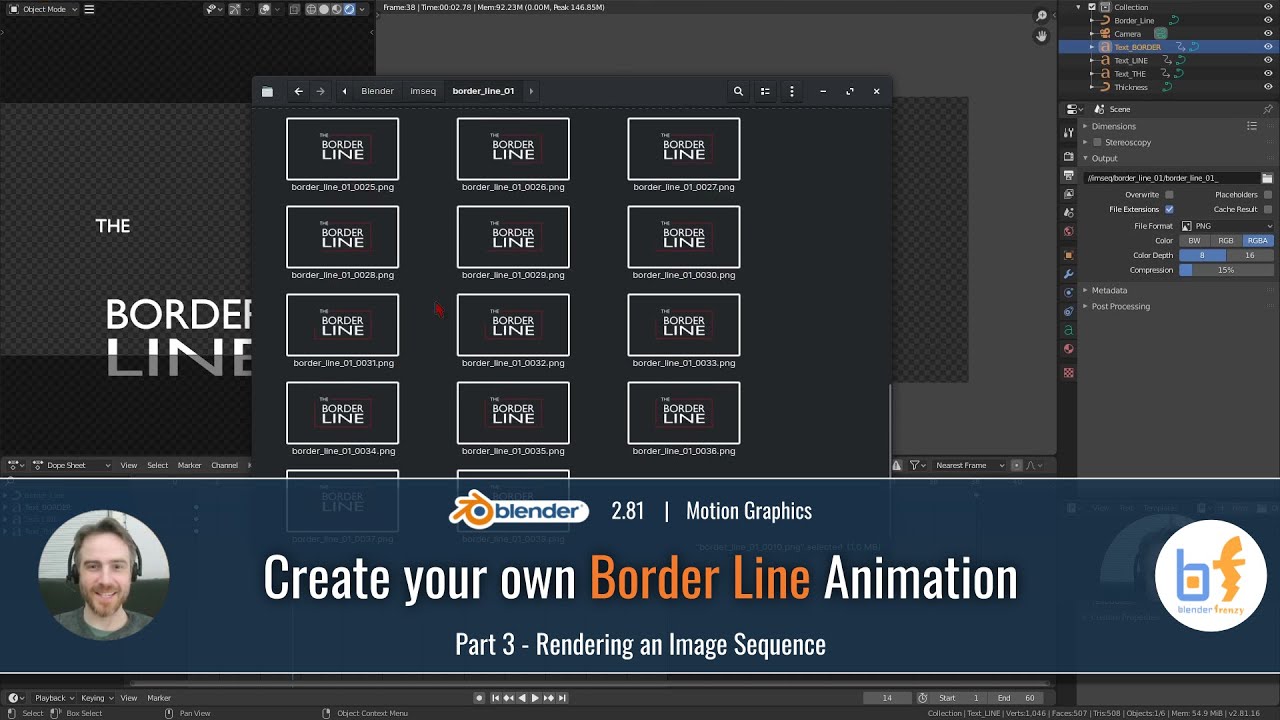Open the Object Mode dropdown
The width and height of the screenshot is (1280, 720).
pyautogui.click(x=42, y=9)
